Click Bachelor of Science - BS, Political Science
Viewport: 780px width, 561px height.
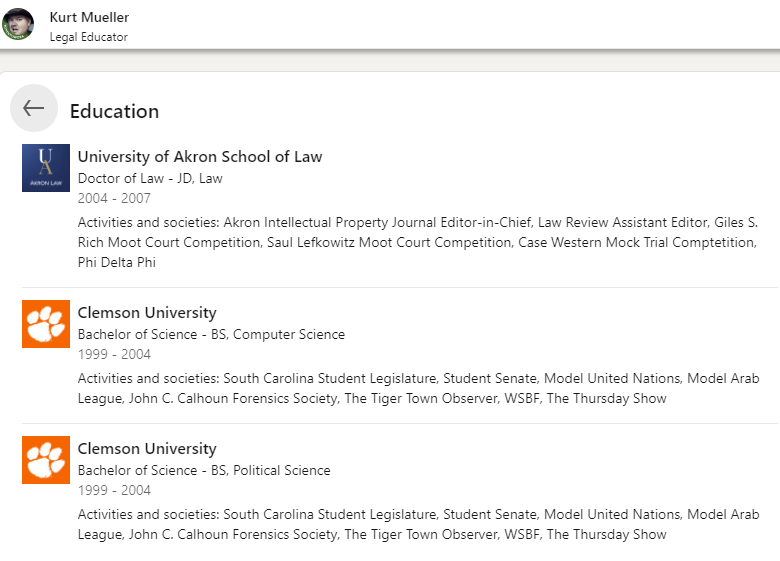point(204,470)
